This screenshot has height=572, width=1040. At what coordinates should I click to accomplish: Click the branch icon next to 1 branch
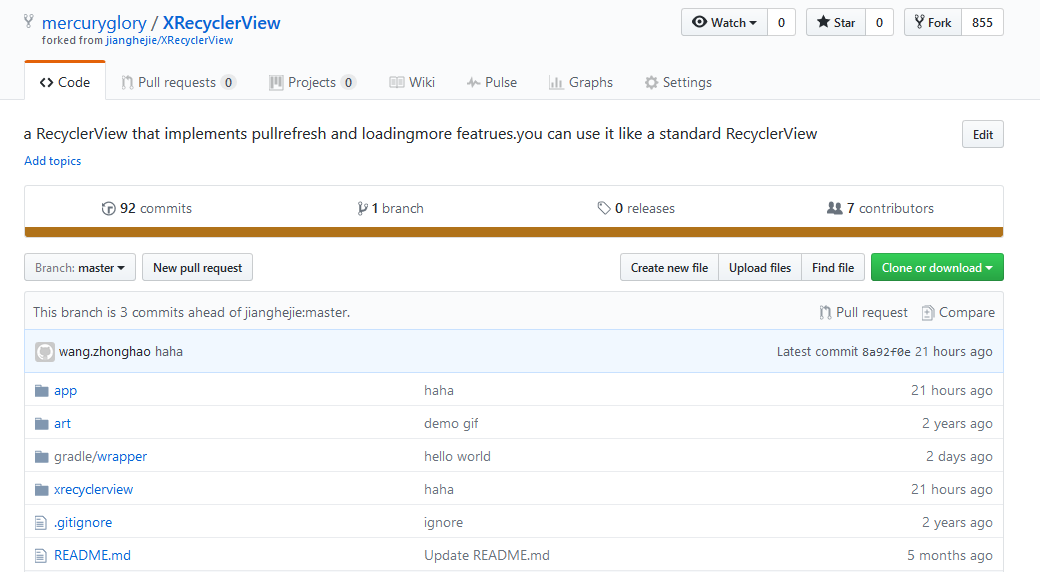[x=362, y=208]
